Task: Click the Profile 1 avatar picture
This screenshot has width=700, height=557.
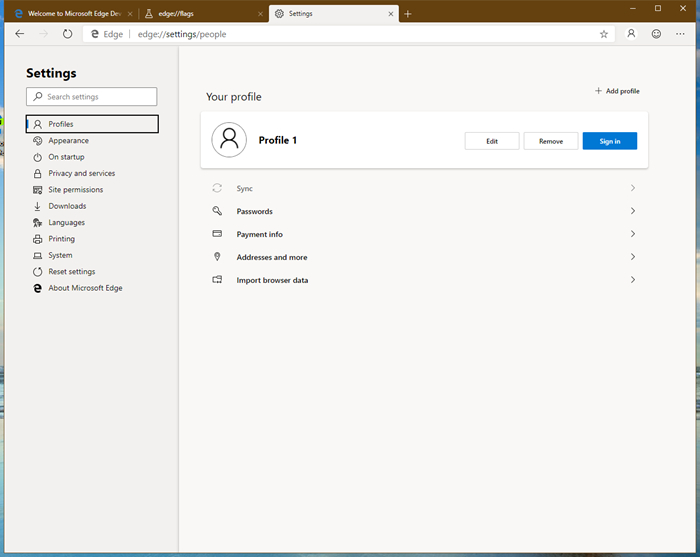Action: coord(230,140)
